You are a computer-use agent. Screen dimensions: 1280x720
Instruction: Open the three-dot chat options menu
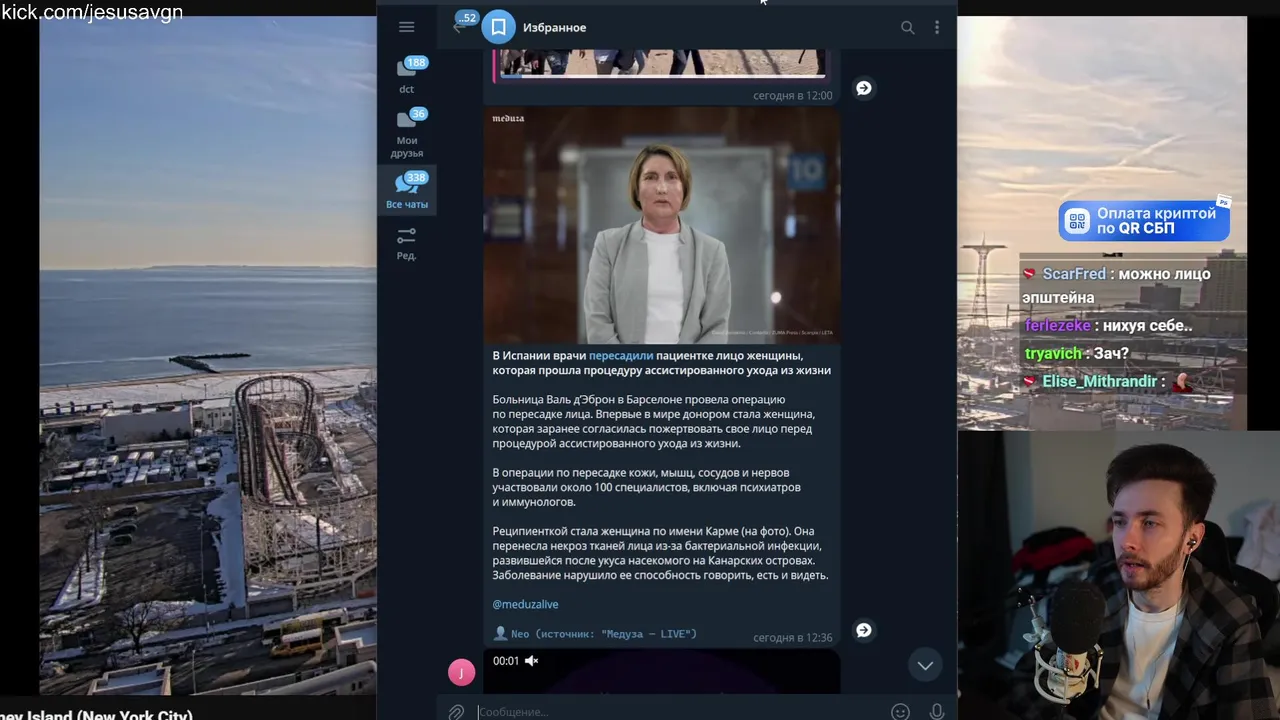(937, 28)
